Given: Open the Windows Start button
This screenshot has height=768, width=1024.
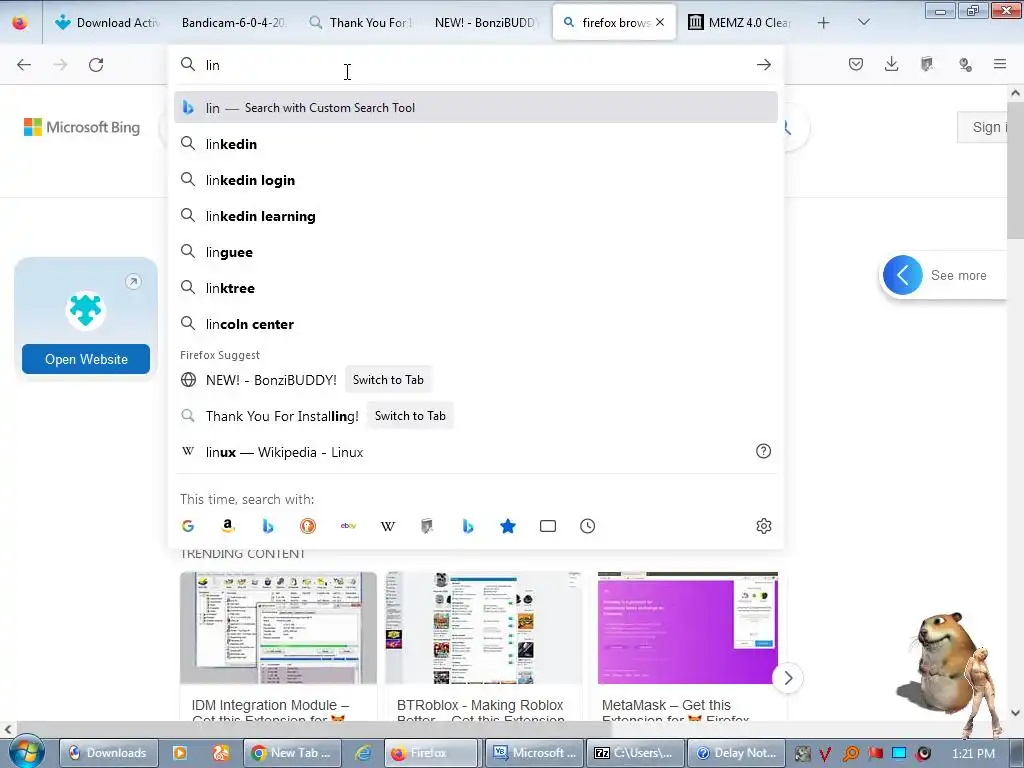Looking at the screenshot, I should pyautogui.click(x=26, y=752).
